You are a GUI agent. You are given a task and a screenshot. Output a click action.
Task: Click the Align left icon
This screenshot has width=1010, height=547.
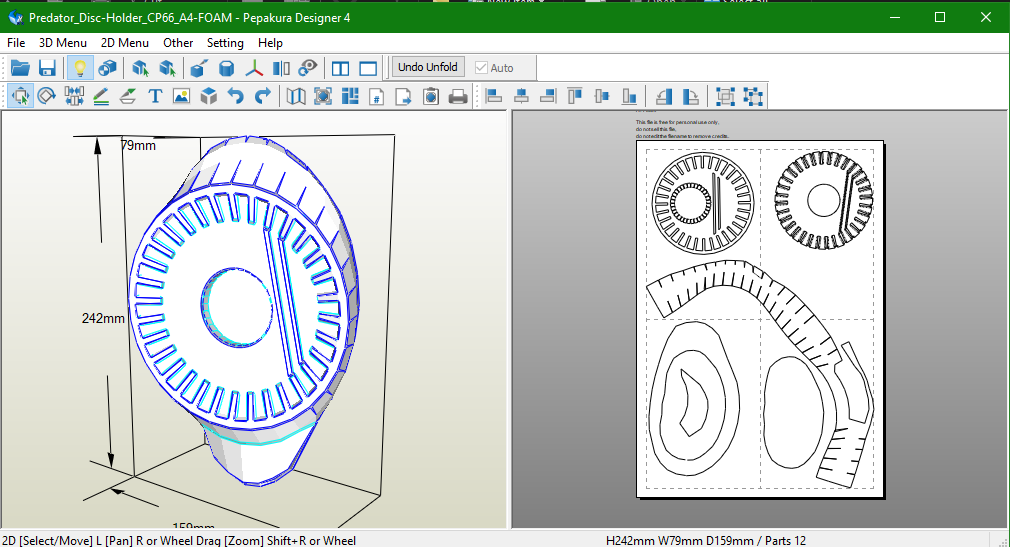pyautogui.click(x=494, y=96)
